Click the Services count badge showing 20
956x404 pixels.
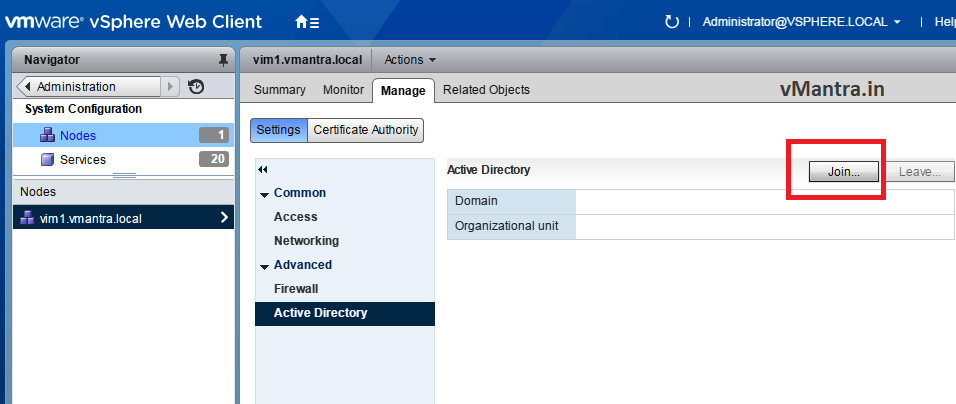(214, 160)
